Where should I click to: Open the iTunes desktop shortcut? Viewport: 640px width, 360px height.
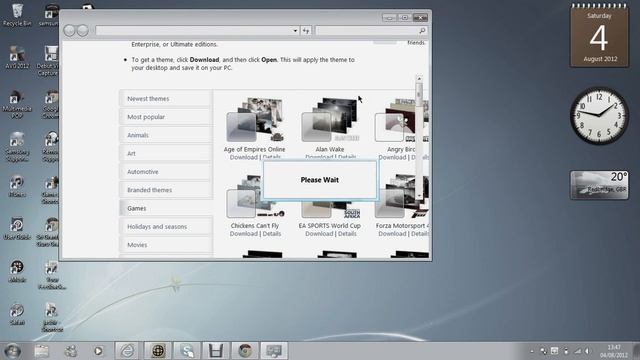(x=17, y=186)
